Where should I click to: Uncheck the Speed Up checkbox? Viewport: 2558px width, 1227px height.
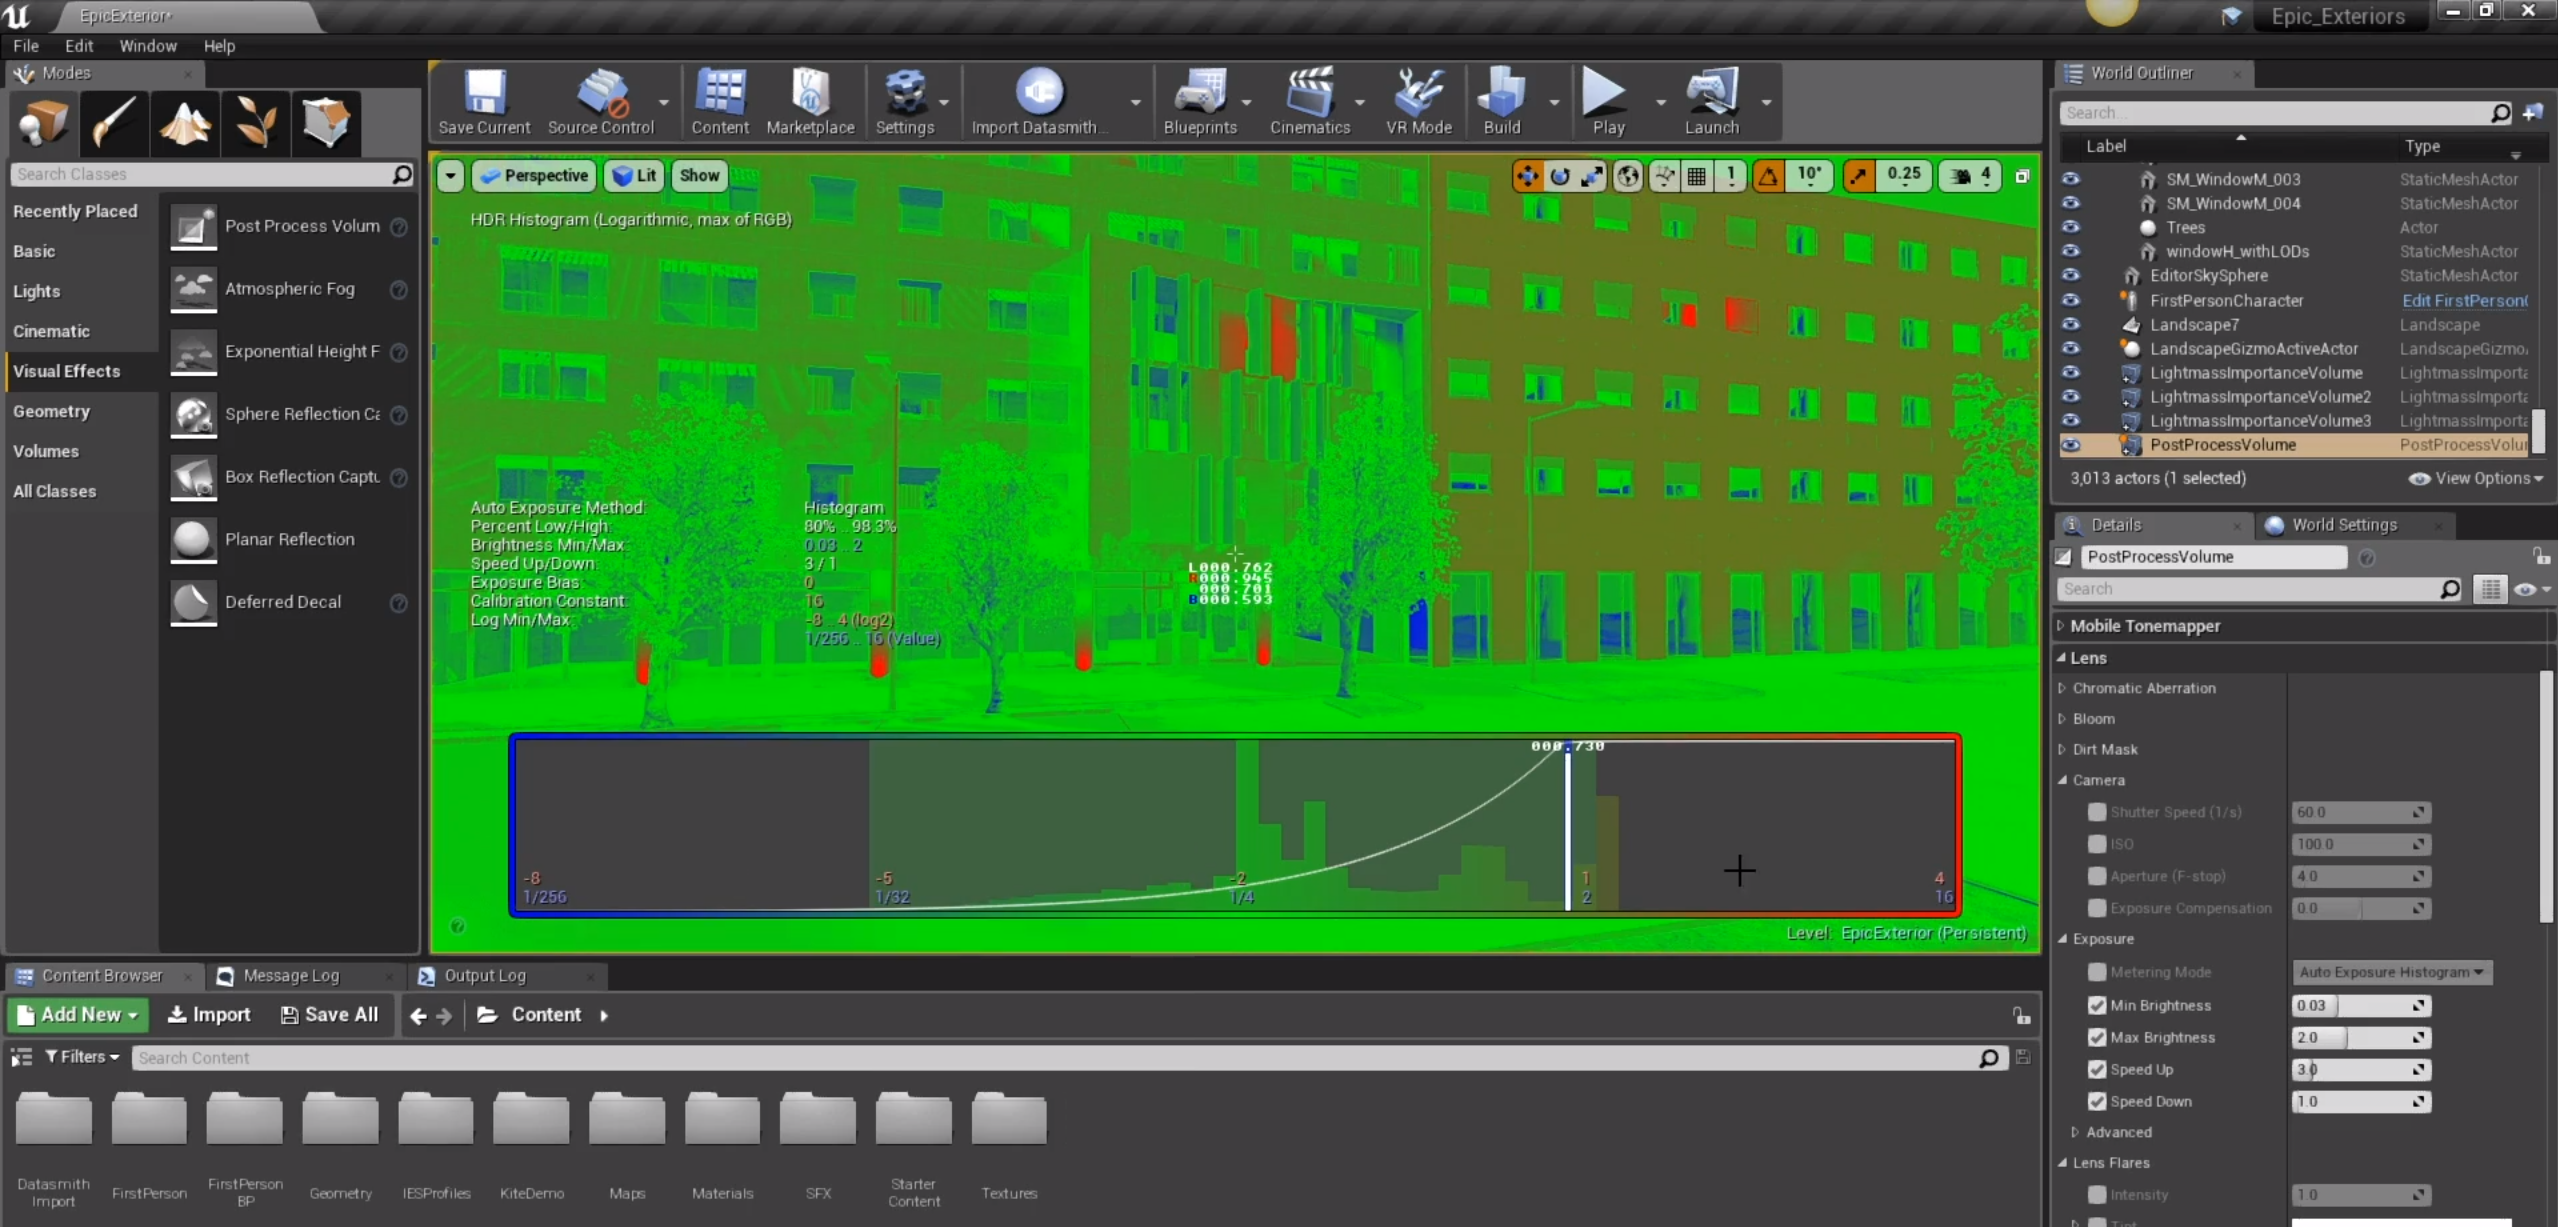pyautogui.click(x=2097, y=1069)
